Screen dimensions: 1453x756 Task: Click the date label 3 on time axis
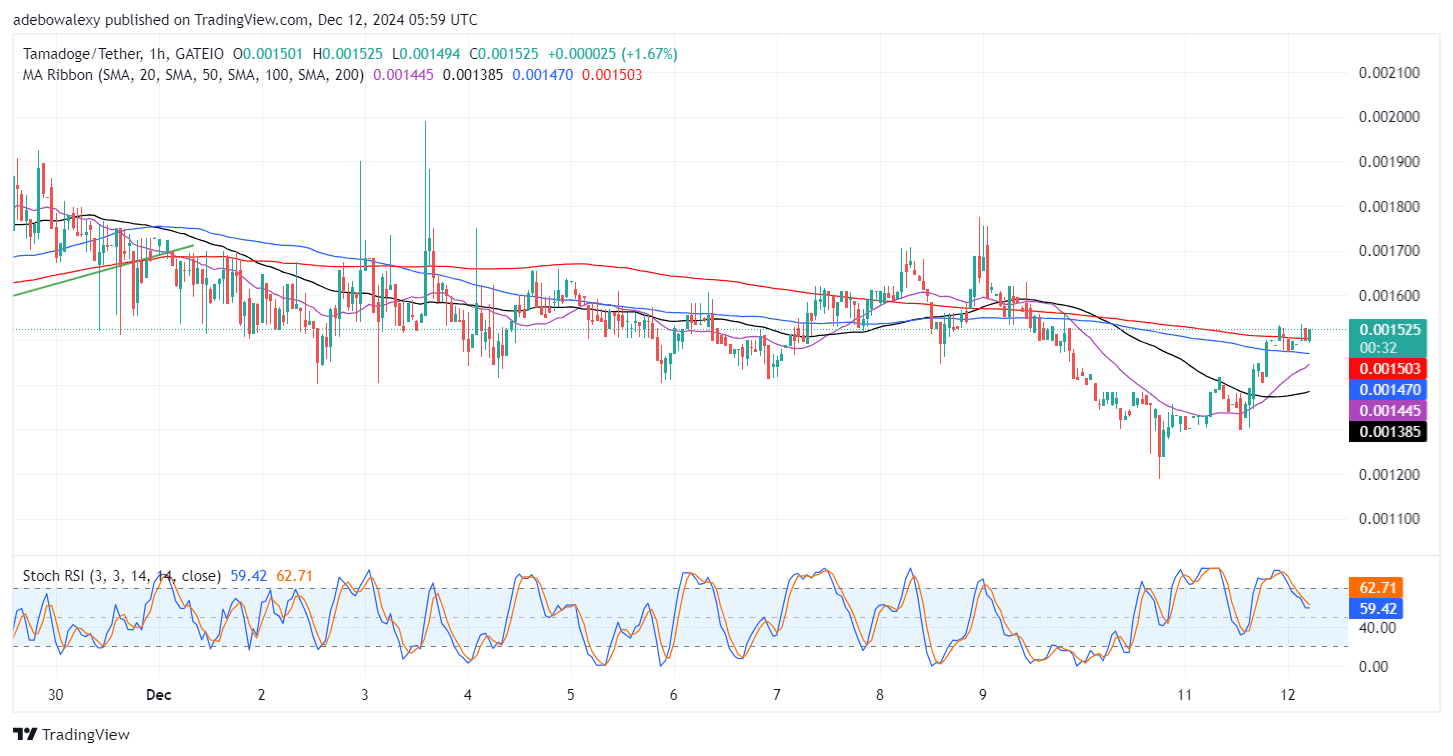[x=365, y=695]
